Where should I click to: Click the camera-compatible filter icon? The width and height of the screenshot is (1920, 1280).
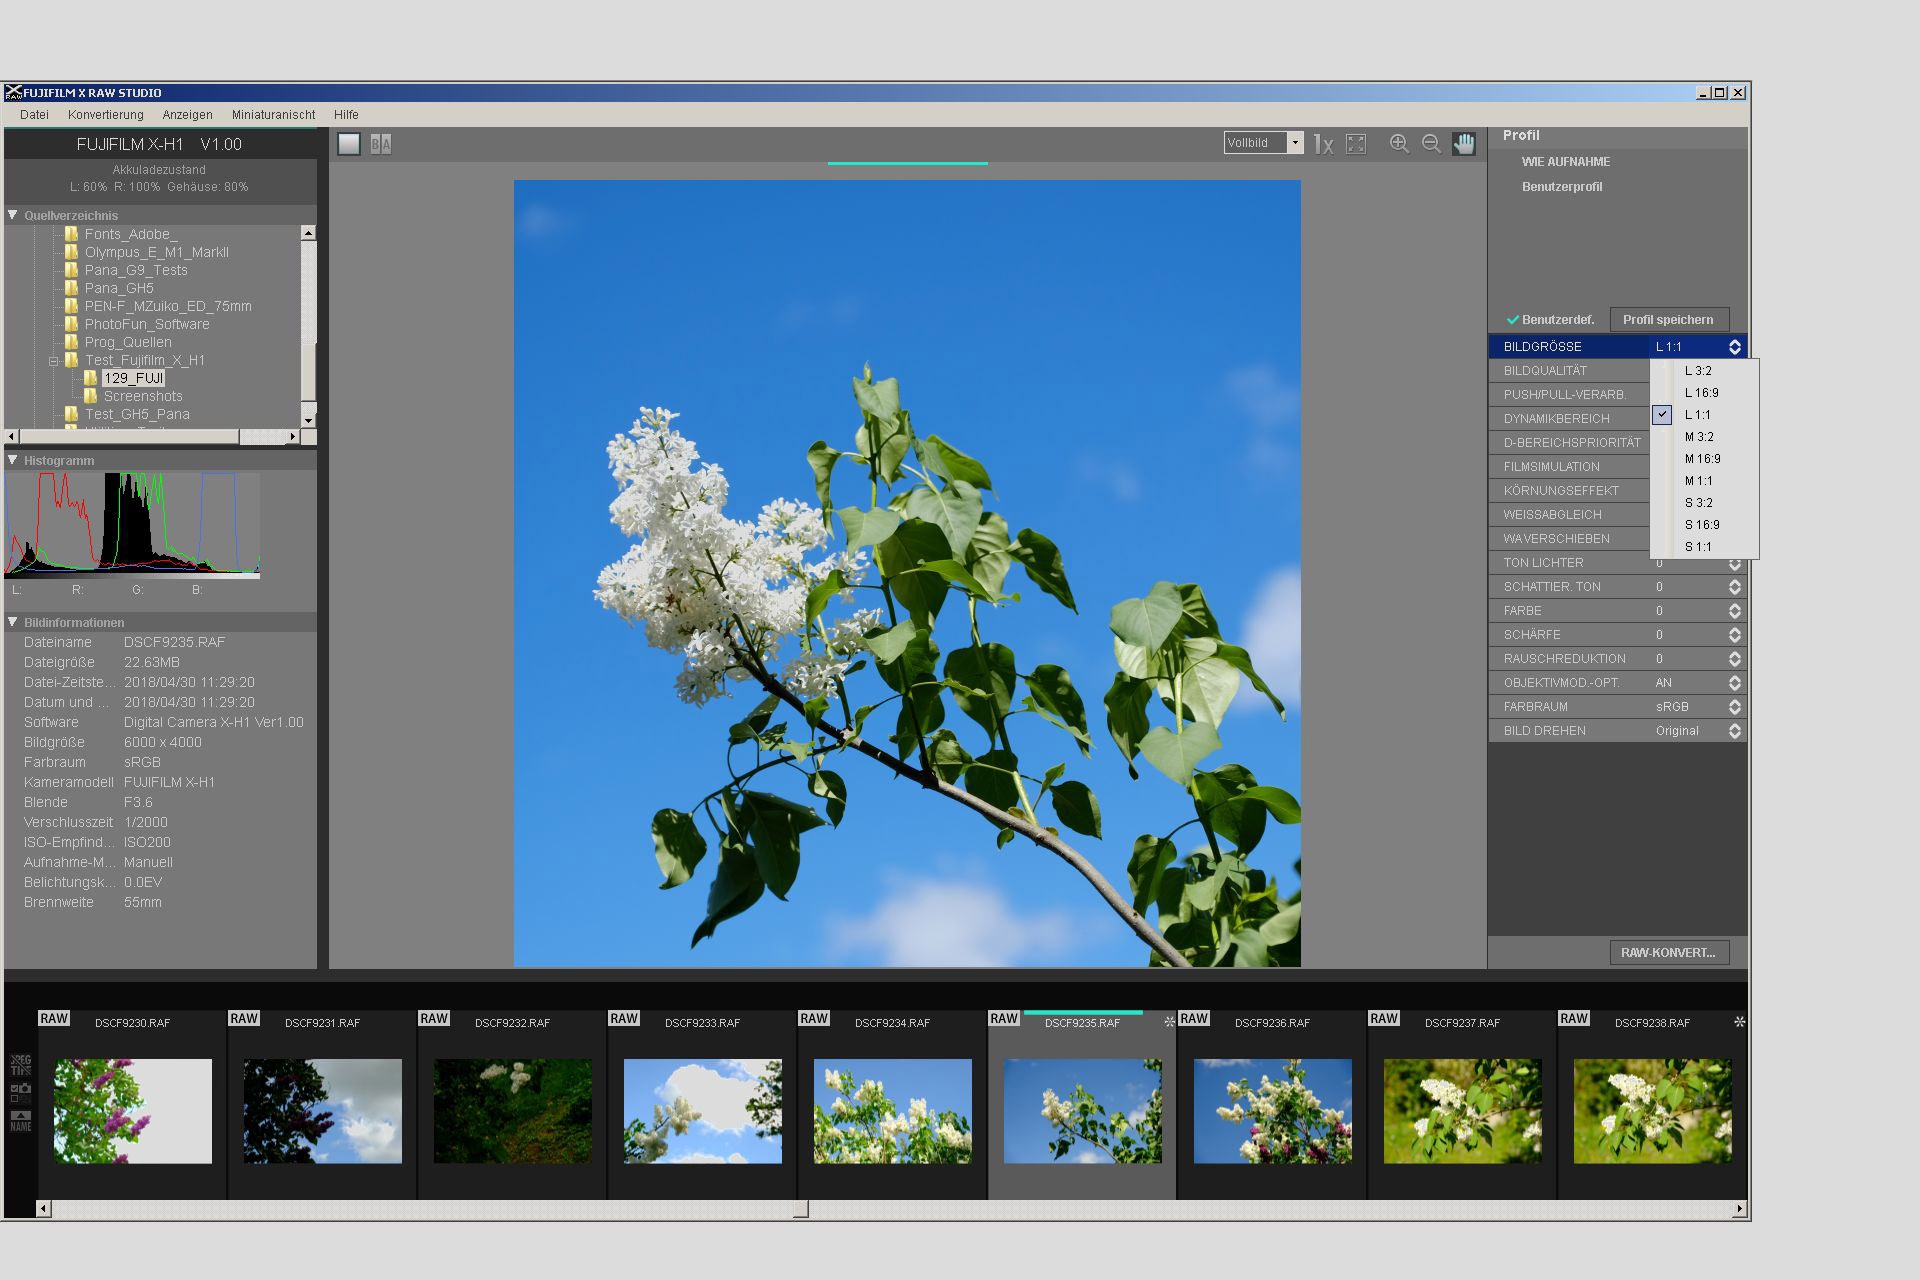[x=20, y=1092]
